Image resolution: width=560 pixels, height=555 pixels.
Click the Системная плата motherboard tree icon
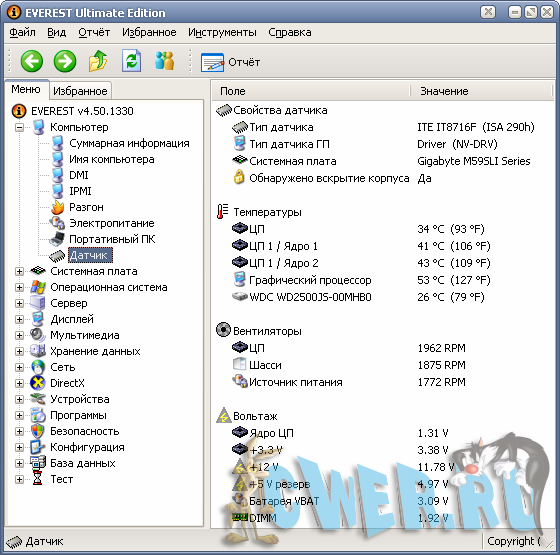click(x=38, y=271)
